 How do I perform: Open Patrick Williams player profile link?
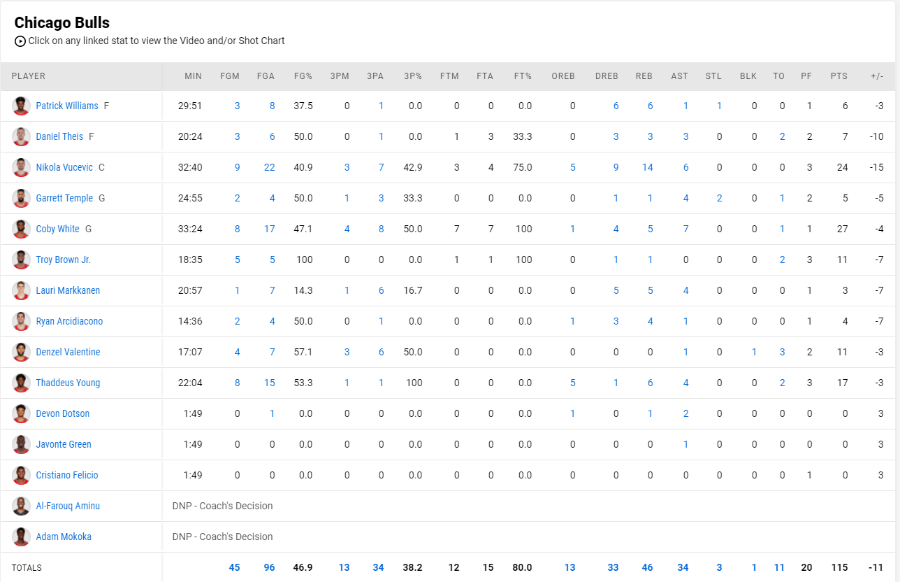point(67,106)
